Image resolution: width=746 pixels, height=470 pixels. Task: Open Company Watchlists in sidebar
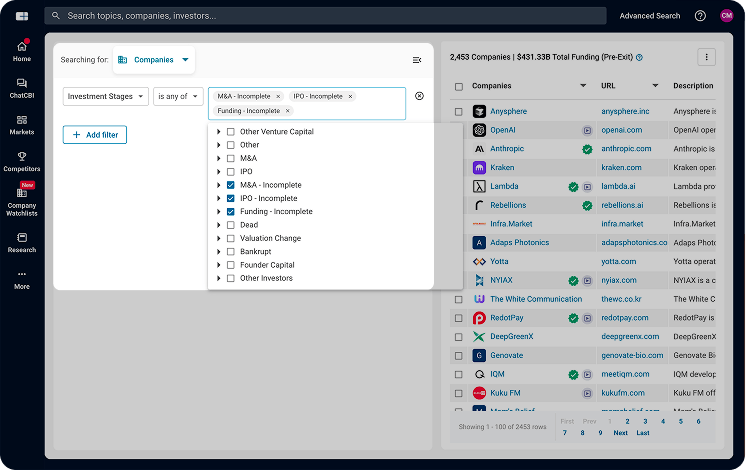click(22, 197)
